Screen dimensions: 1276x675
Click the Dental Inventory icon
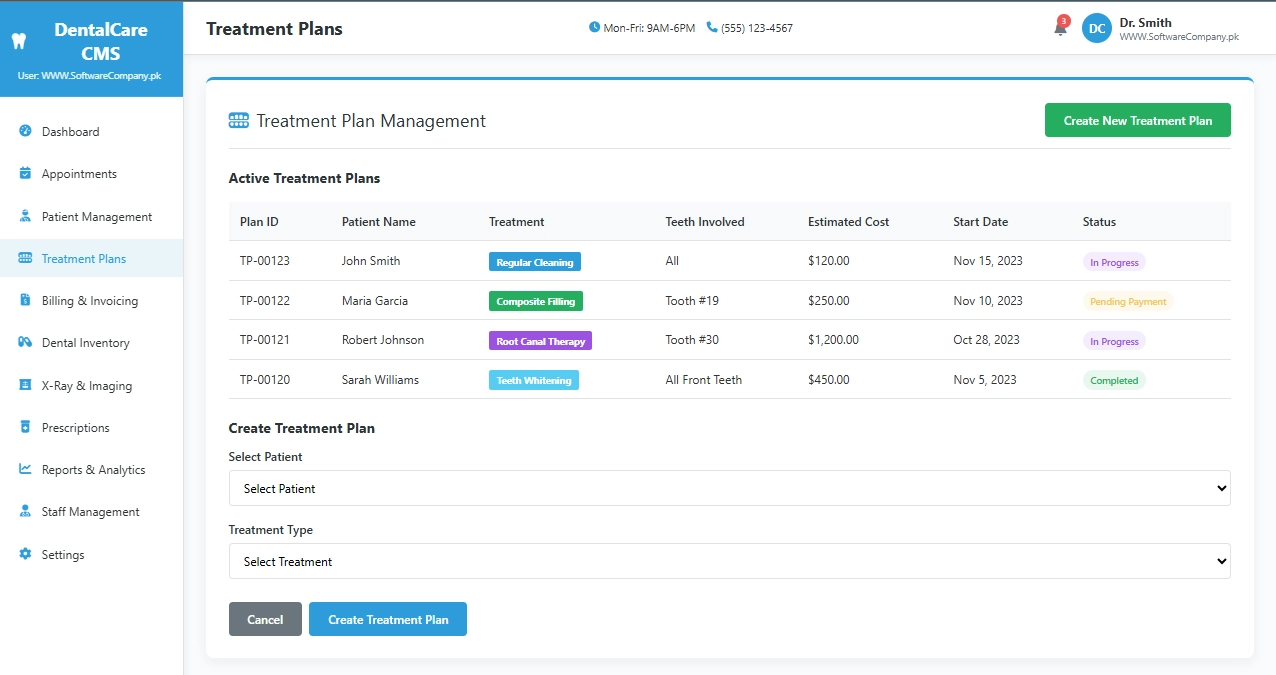coord(25,342)
